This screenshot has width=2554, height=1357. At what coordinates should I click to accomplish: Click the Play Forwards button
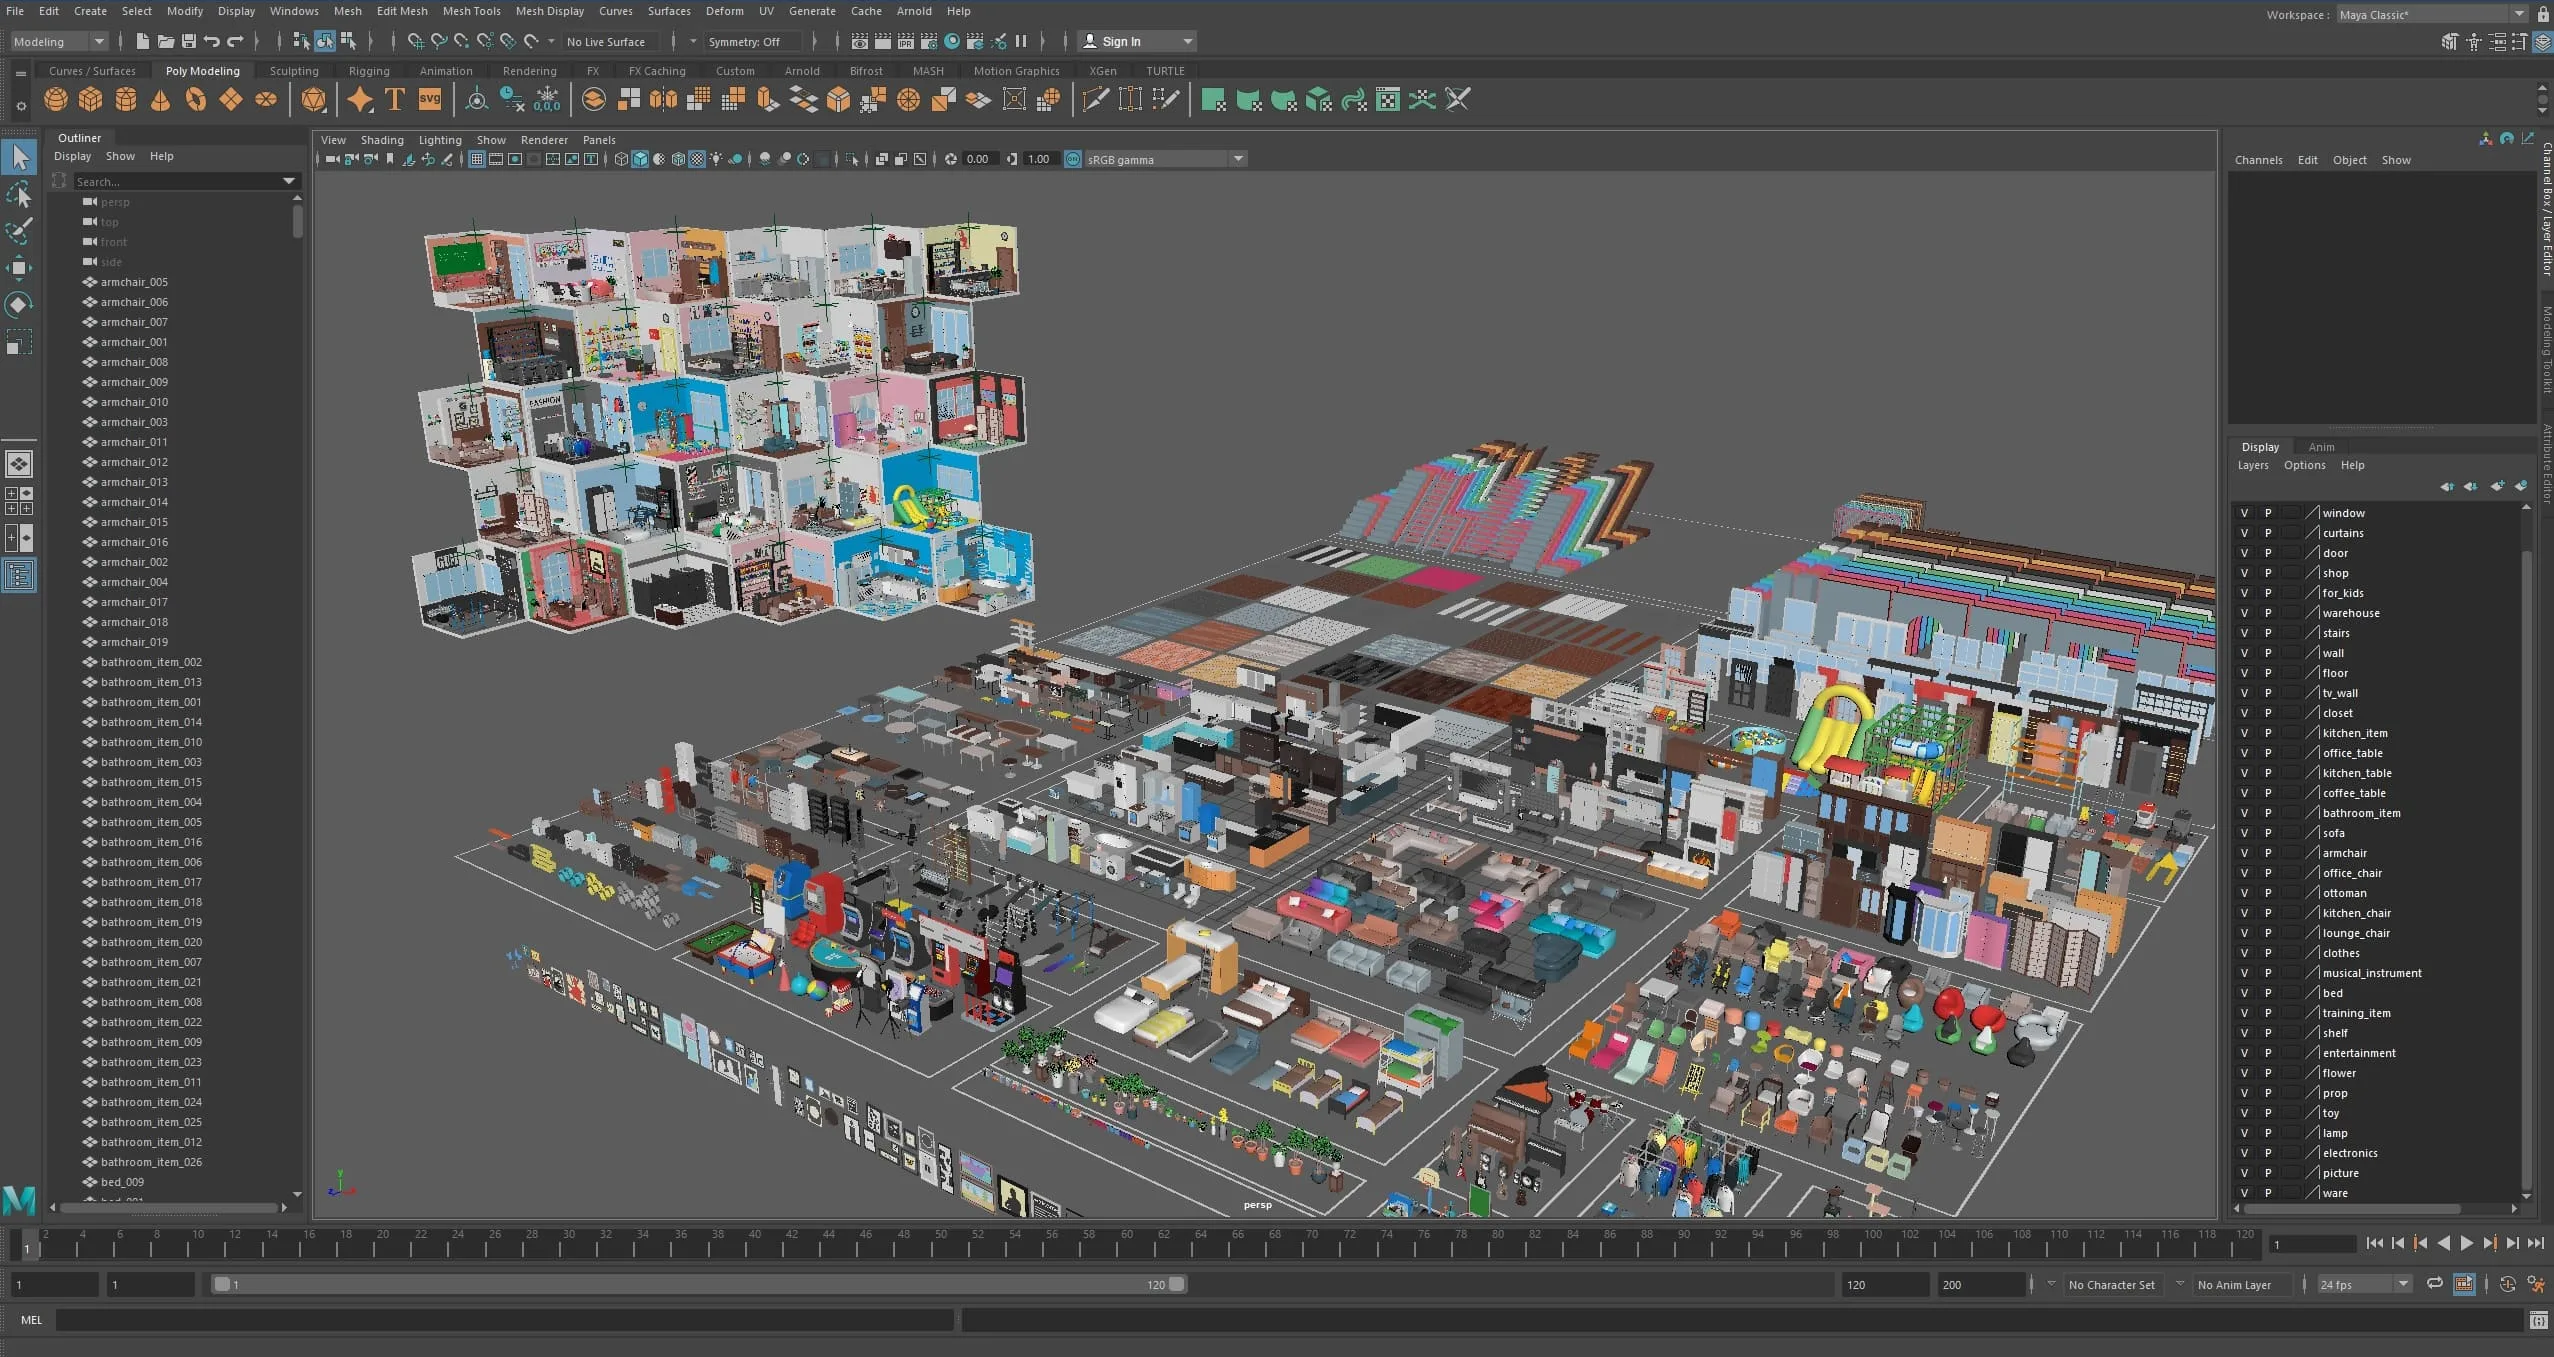click(x=2466, y=1243)
